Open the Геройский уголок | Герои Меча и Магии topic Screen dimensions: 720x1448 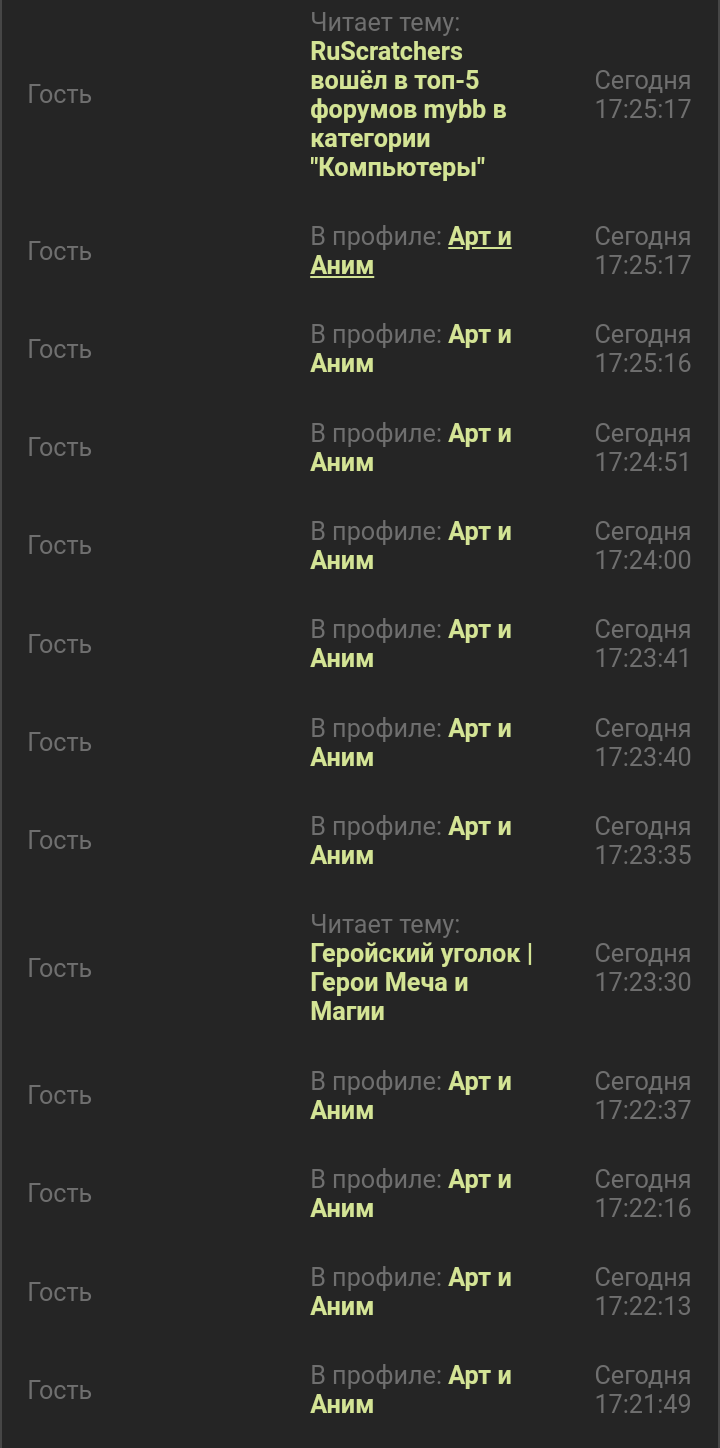[420, 982]
